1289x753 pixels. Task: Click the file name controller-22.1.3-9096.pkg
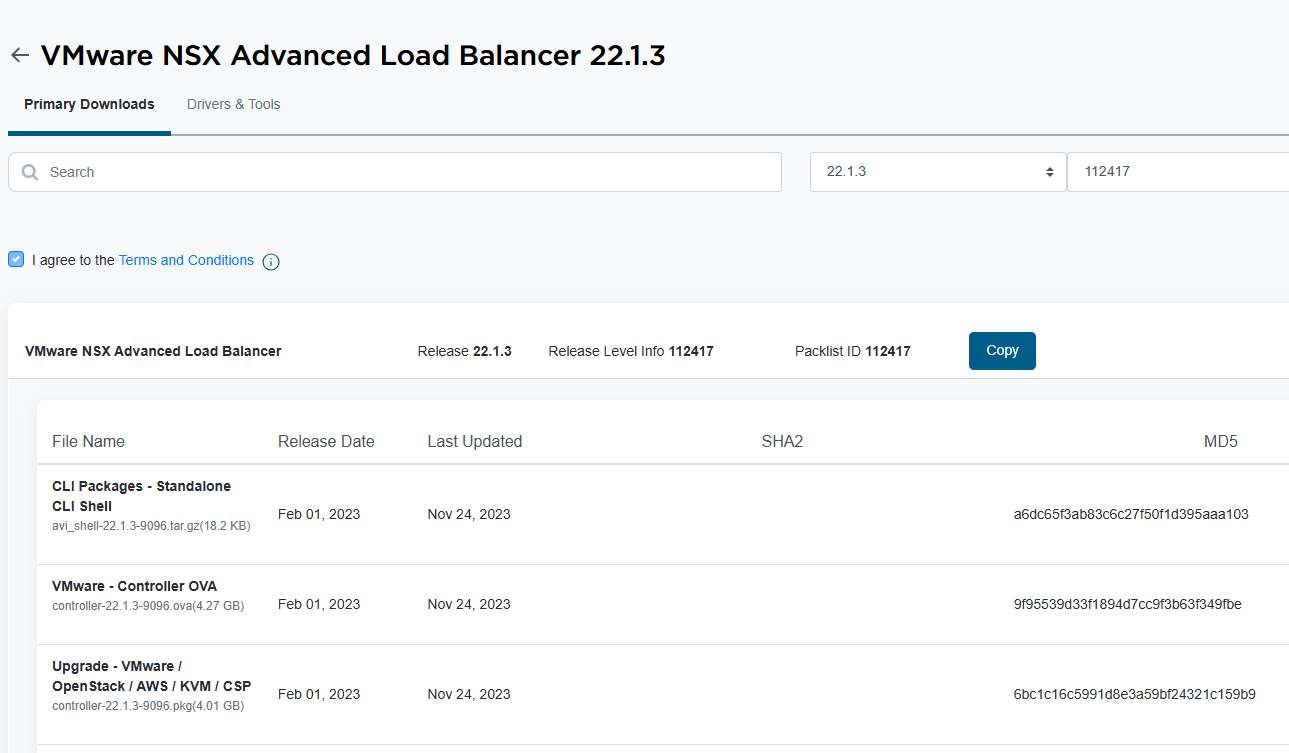point(148,706)
